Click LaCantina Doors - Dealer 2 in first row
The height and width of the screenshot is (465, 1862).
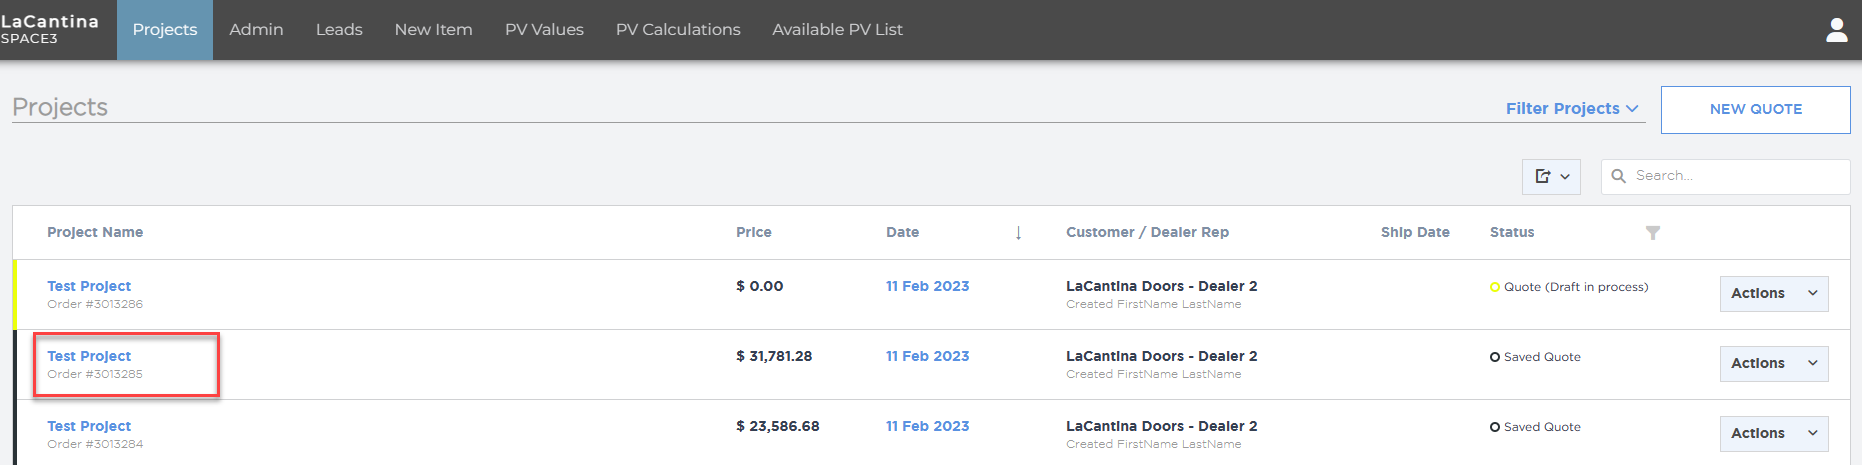tap(1161, 286)
